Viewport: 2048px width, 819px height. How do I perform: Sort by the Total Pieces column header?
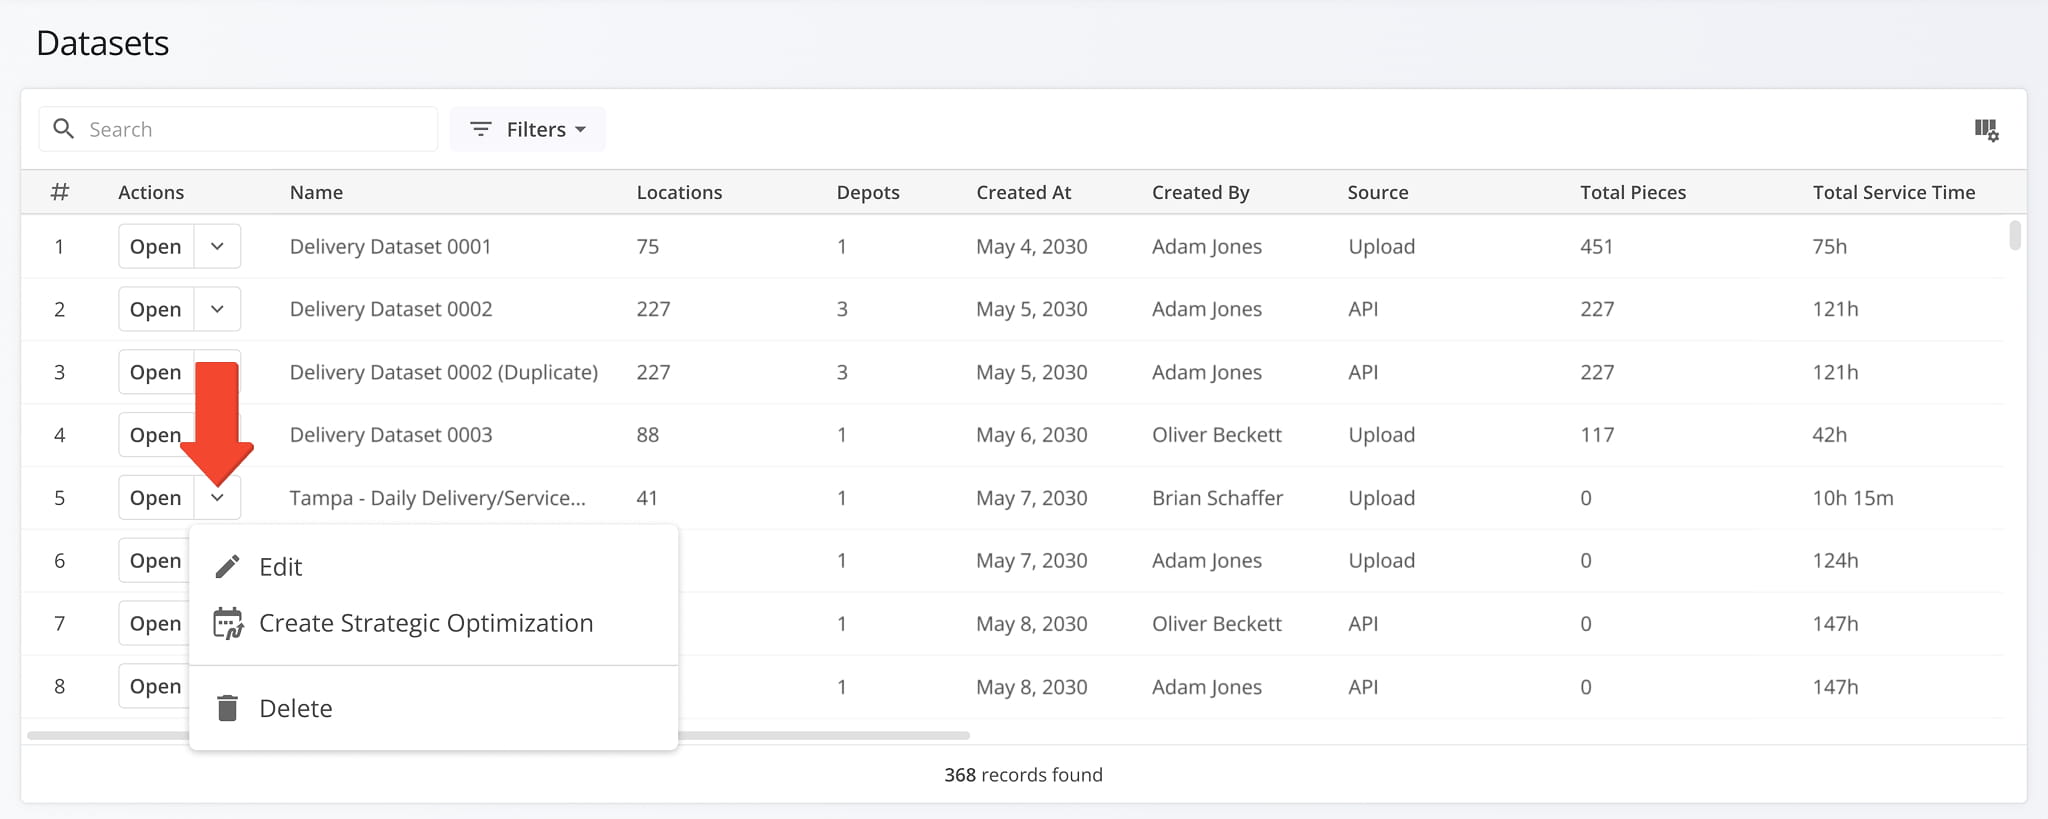point(1632,192)
